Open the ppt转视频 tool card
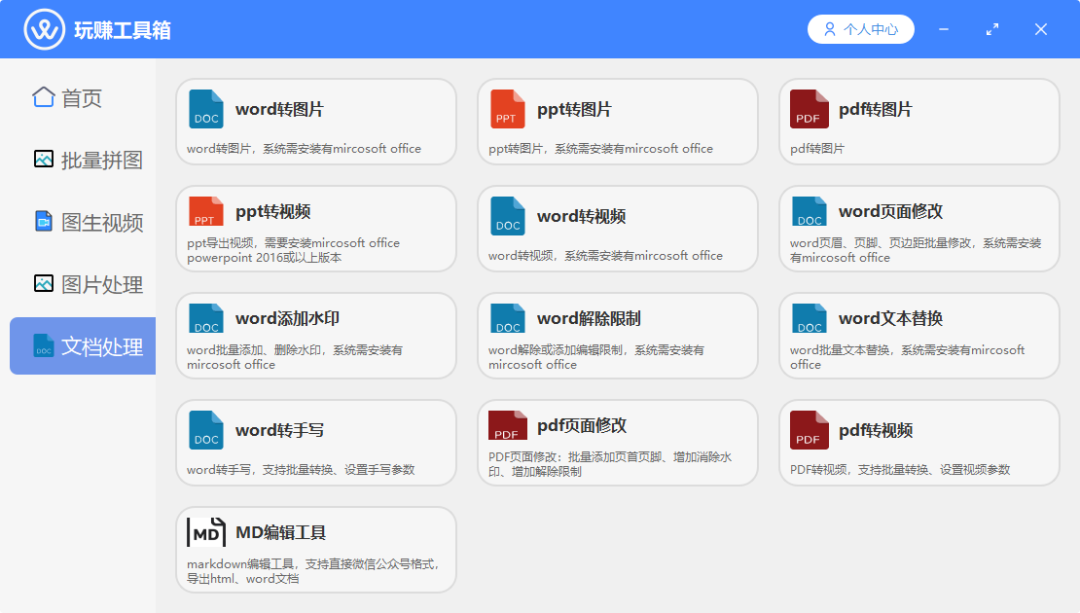The image size is (1080, 613). [x=317, y=228]
